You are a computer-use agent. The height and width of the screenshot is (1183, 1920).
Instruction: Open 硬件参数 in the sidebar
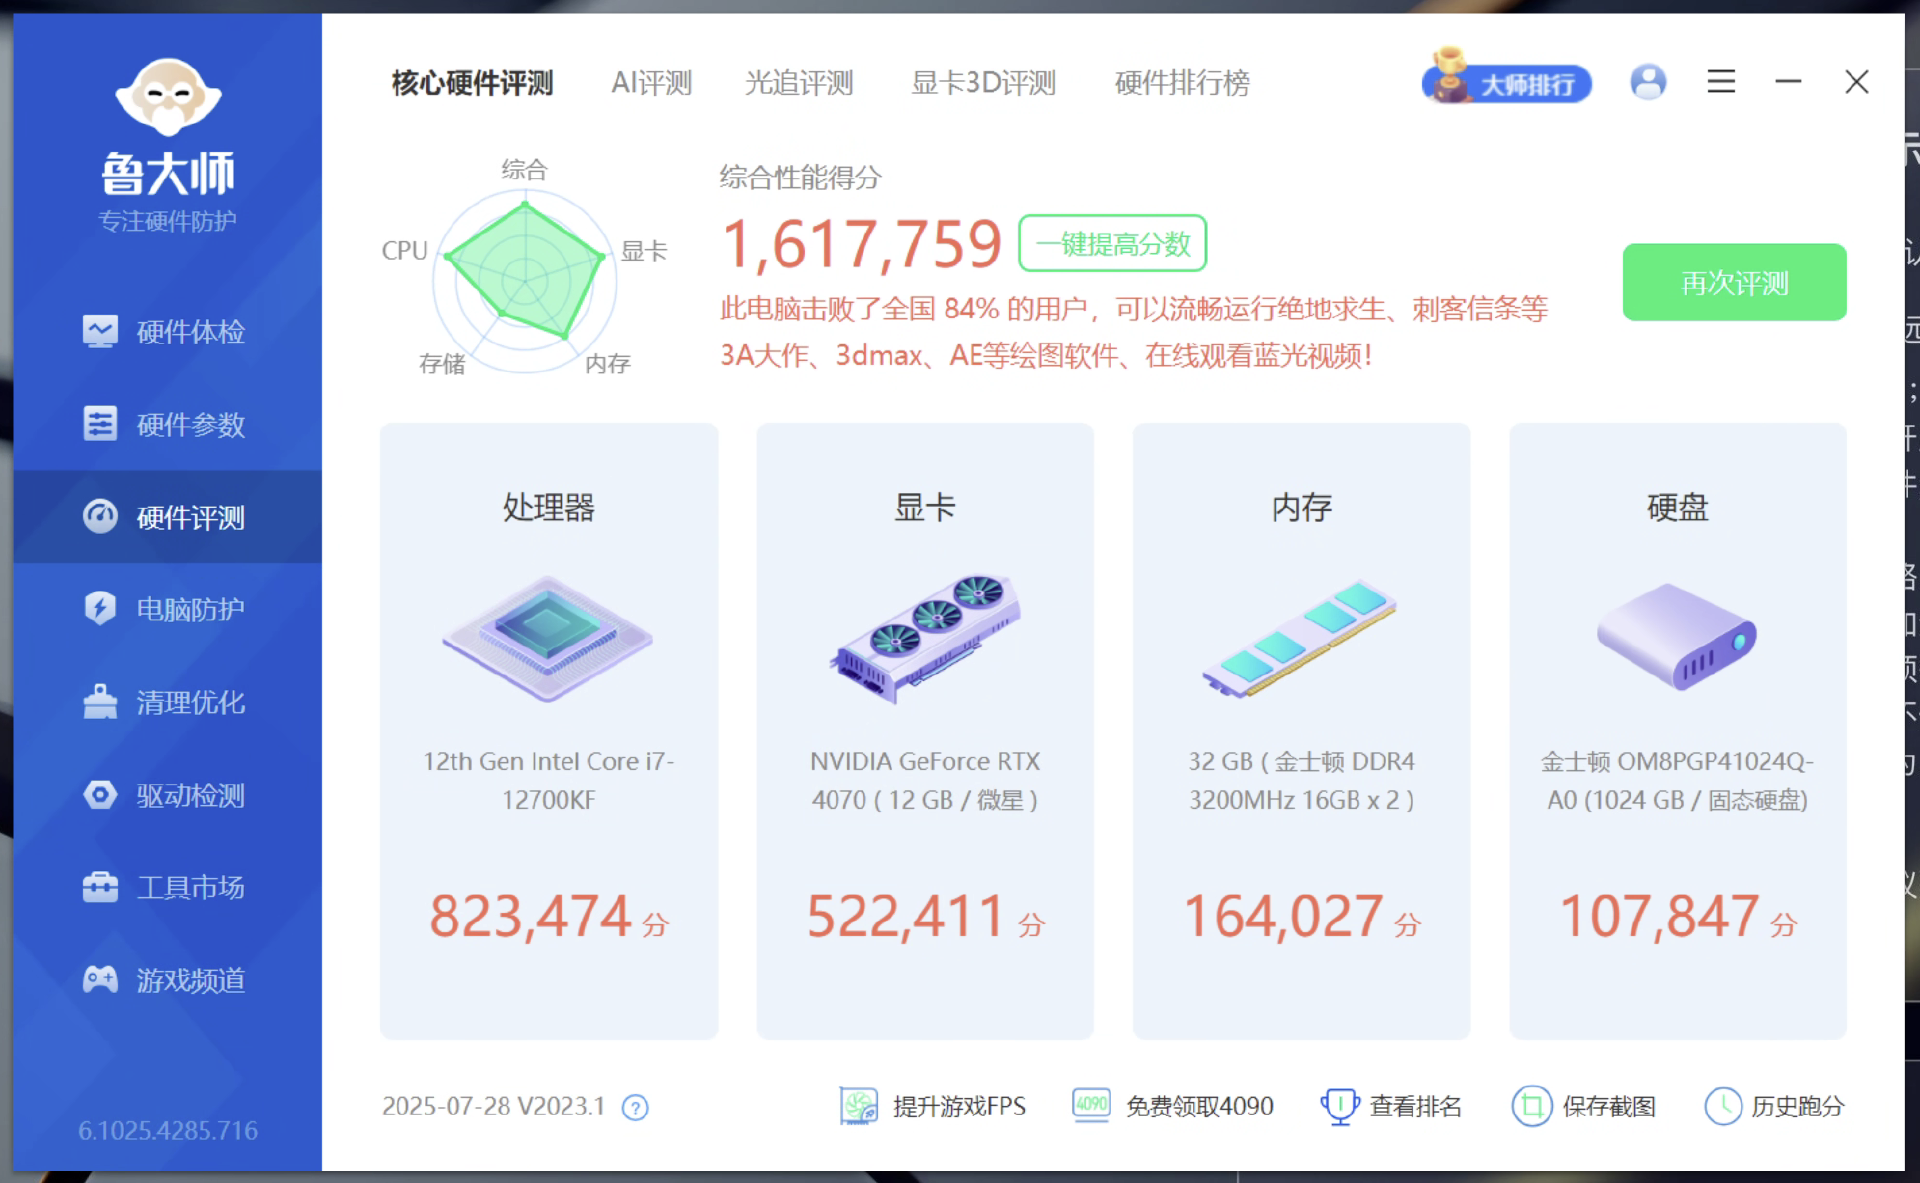(167, 424)
